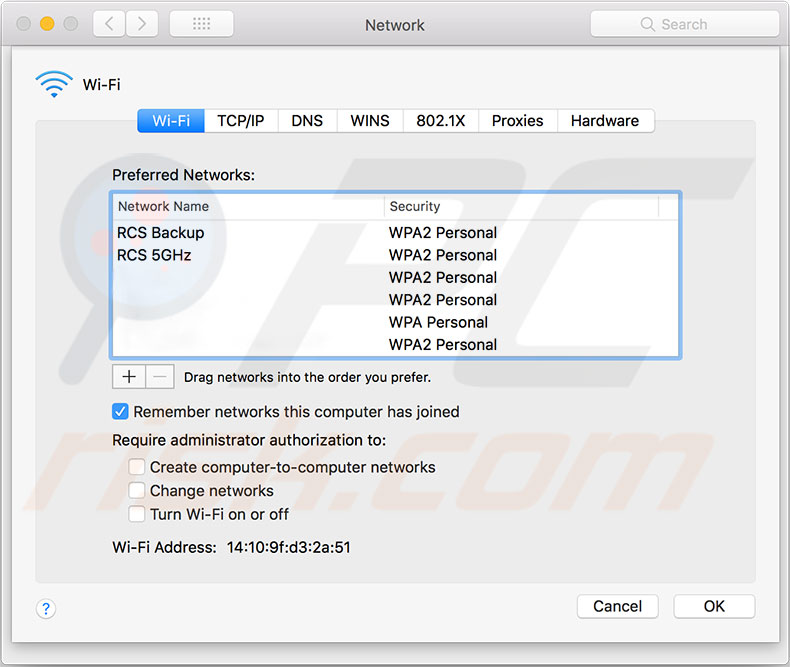Enable Create computer-to-computer networks checkbox
This screenshot has height=667, width=790.
tap(137, 467)
